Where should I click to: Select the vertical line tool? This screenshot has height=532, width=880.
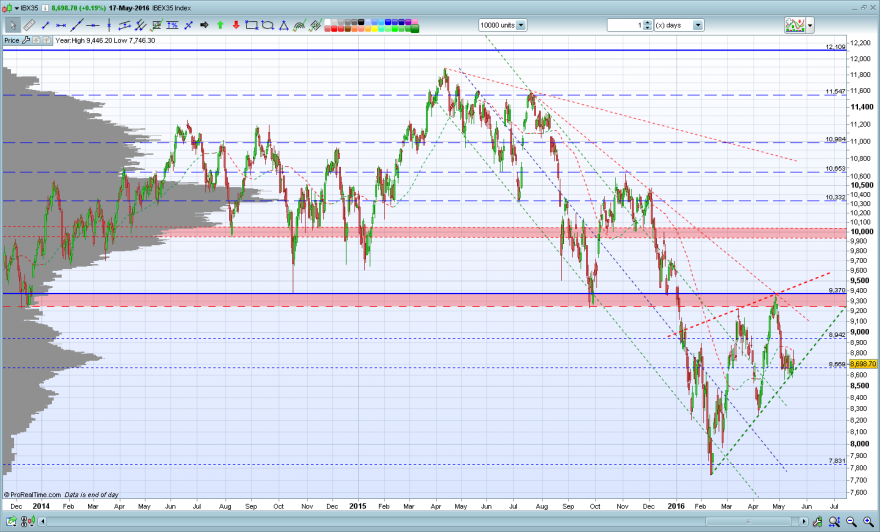[x=109, y=25]
